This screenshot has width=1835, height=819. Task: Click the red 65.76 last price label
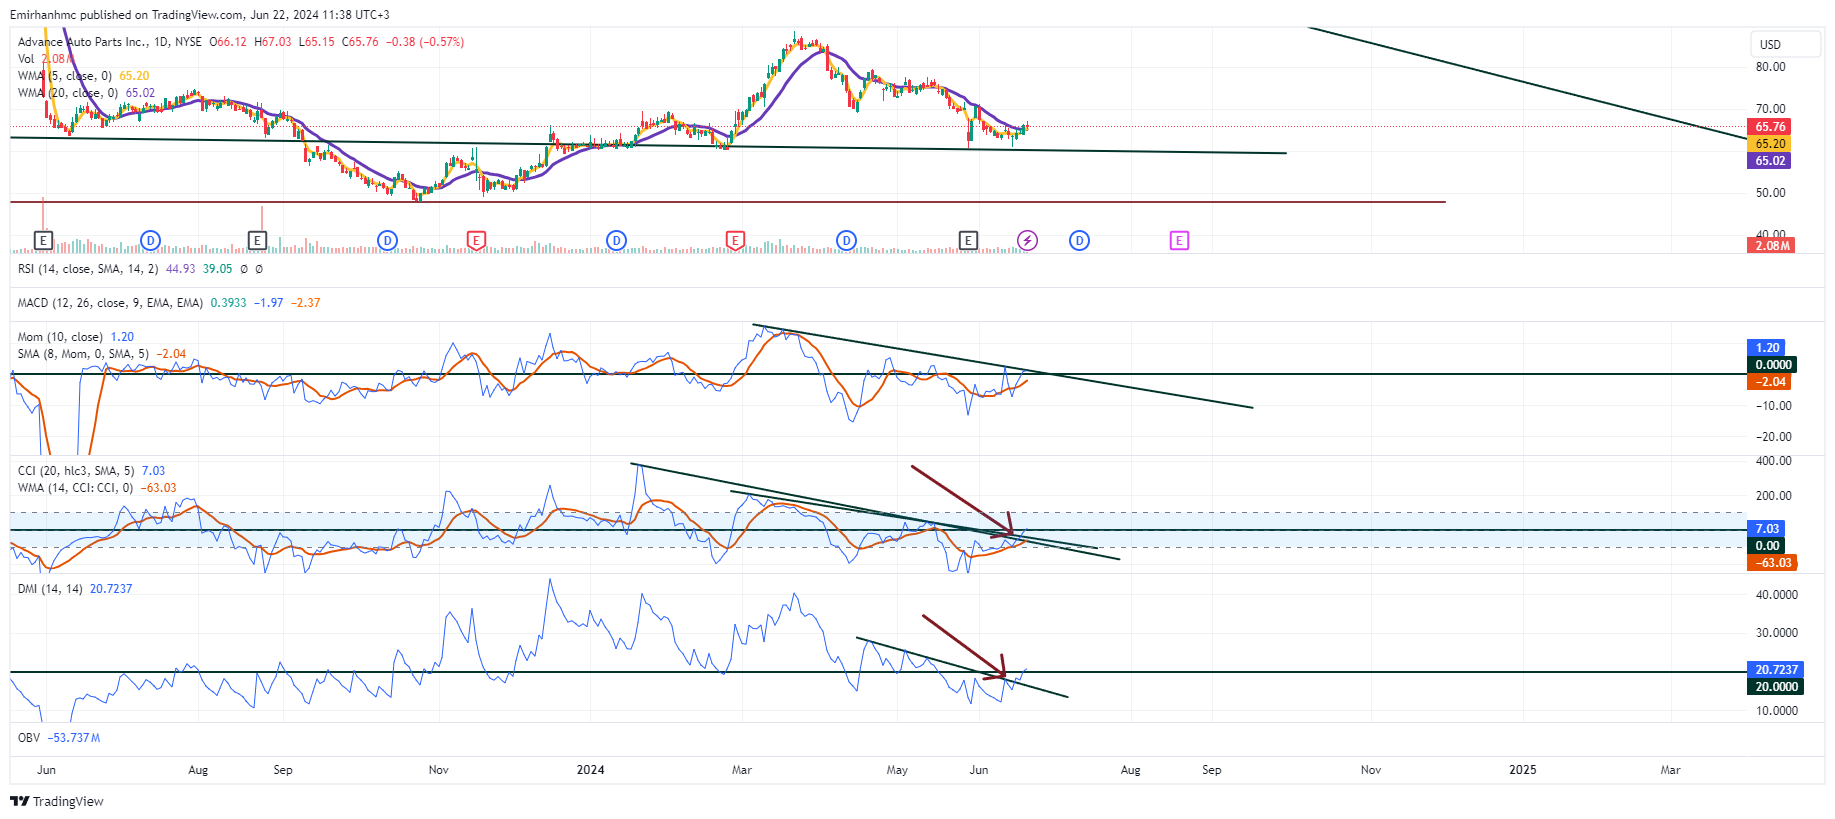click(x=1769, y=127)
